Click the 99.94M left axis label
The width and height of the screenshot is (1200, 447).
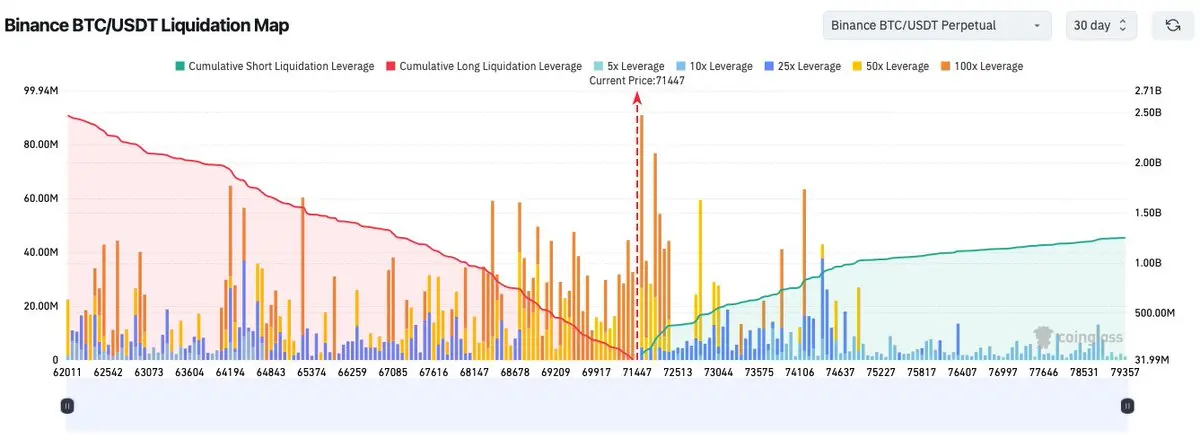(x=40, y=91)
